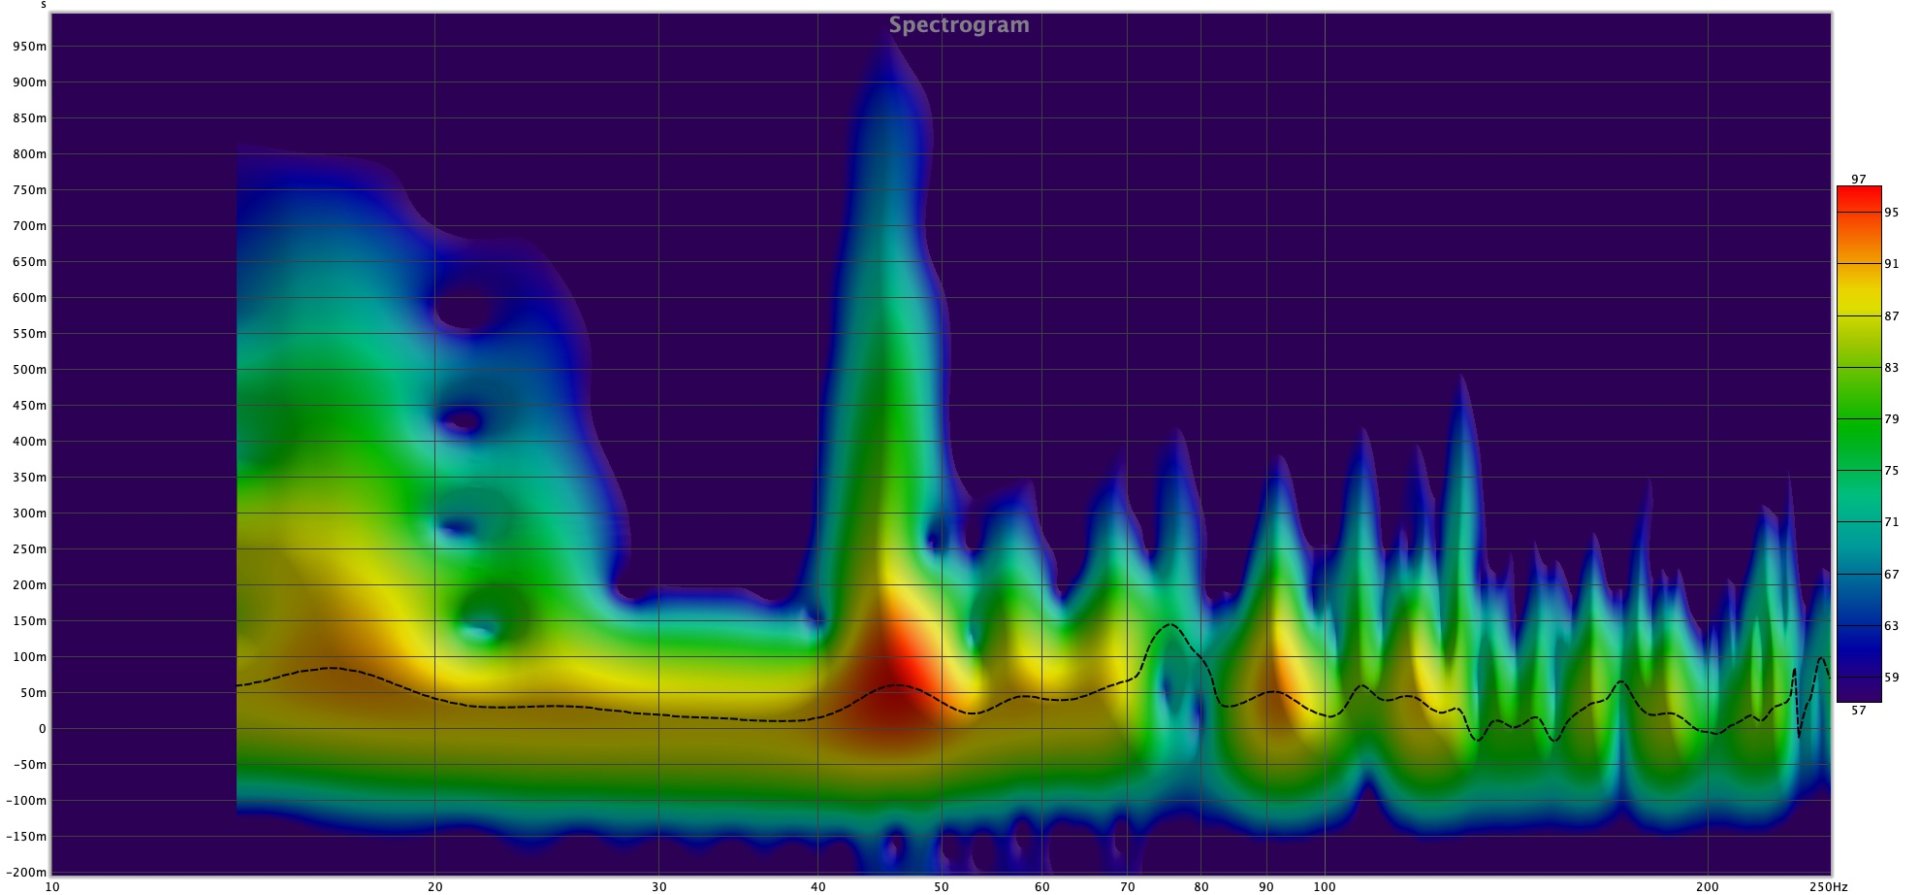The image size is (1920, 895).
Task: Click the red band of the color scale
Action: tap(1858, 200)
